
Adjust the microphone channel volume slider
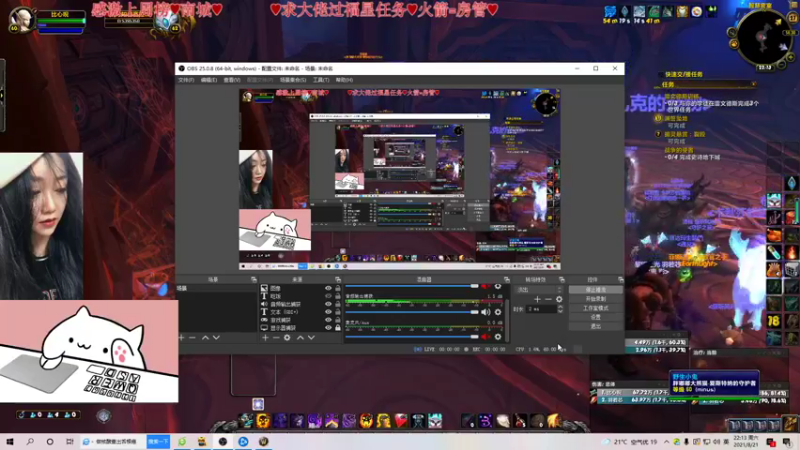coord(412,337)
